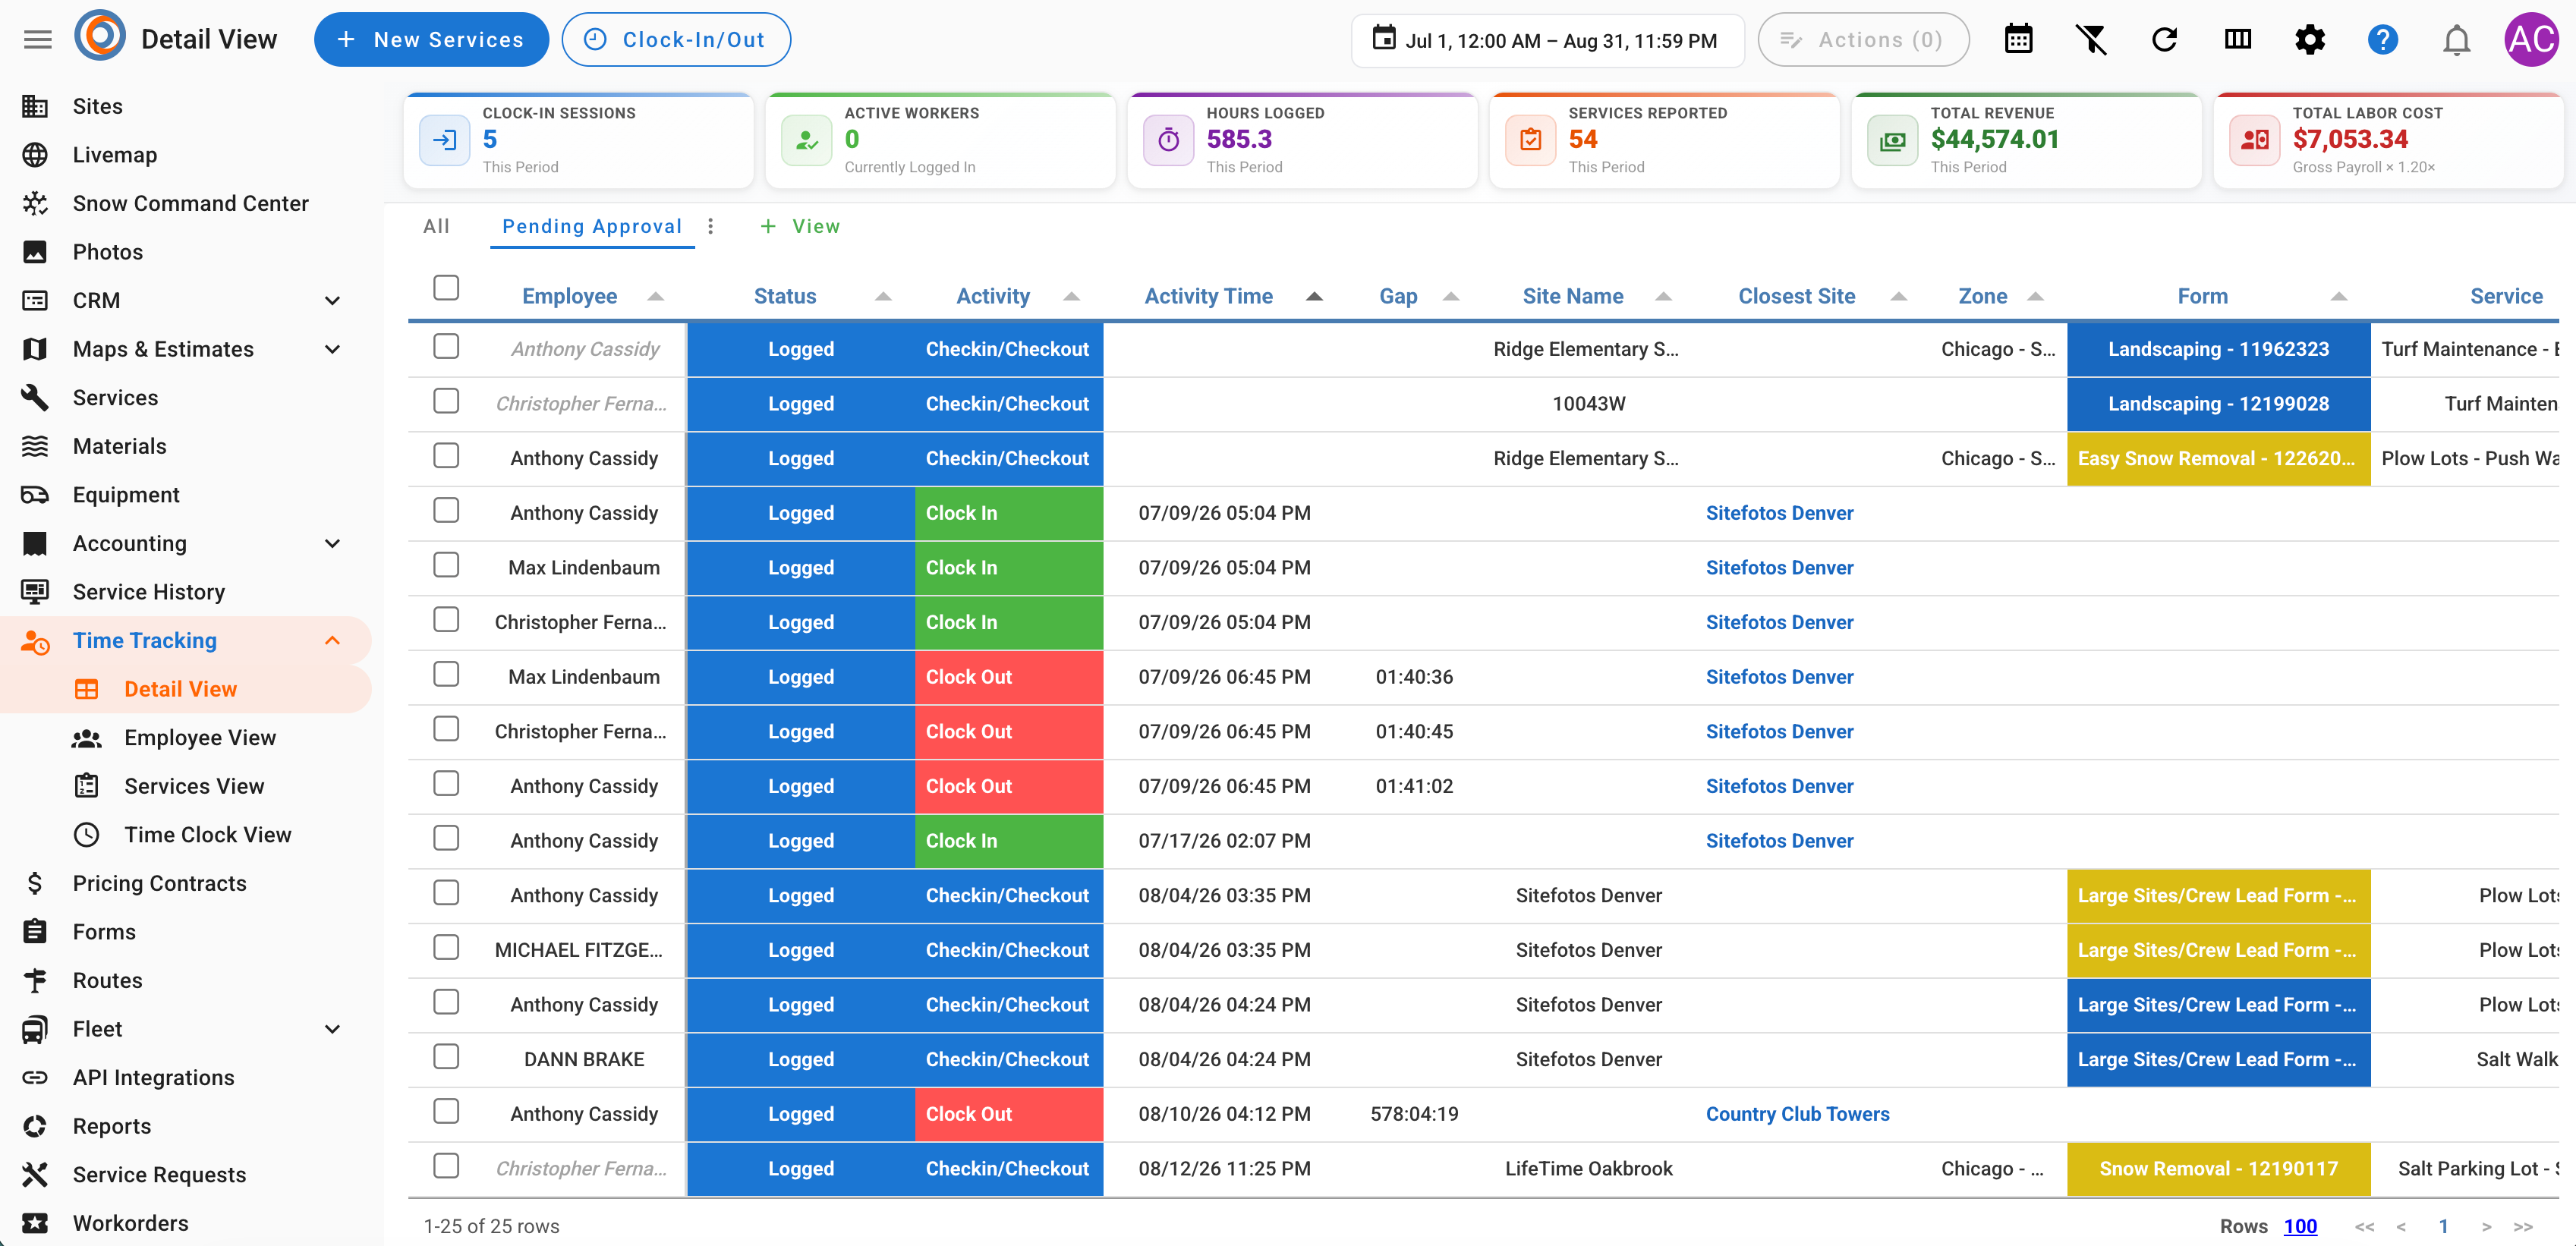Open the notifications bell
Screen dimensions: 2576x1246
point(2456,40)
